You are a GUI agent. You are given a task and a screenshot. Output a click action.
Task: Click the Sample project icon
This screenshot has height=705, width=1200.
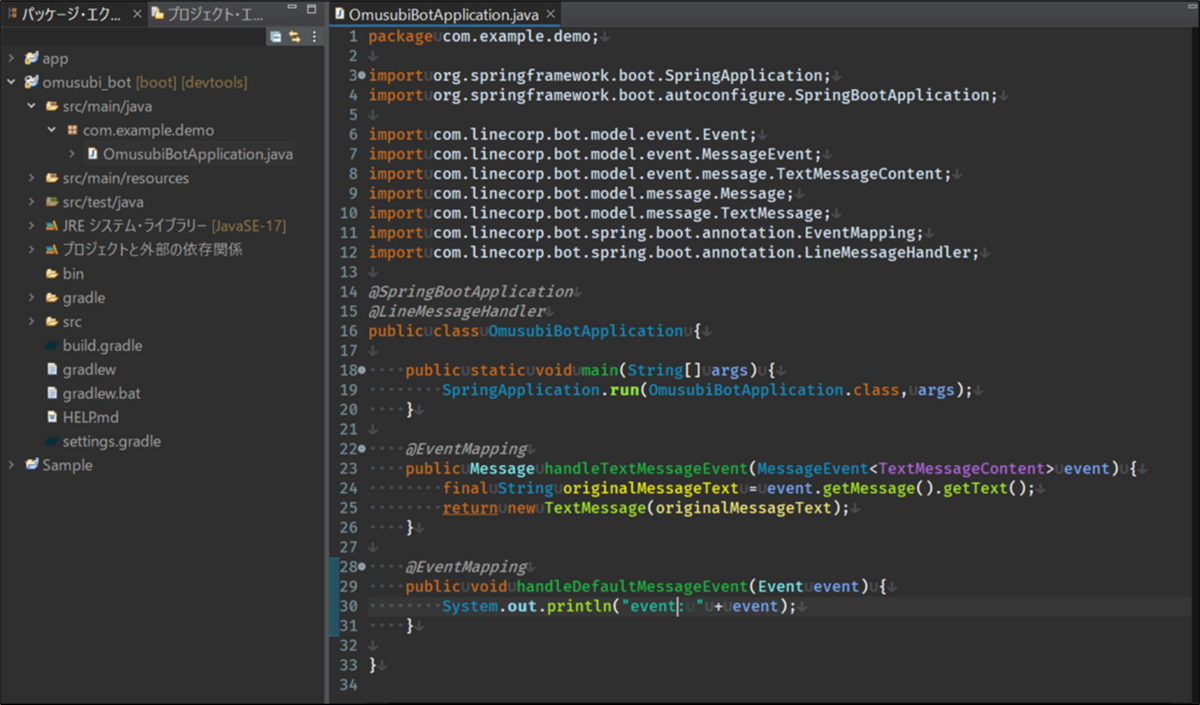[x=32, y=465]
